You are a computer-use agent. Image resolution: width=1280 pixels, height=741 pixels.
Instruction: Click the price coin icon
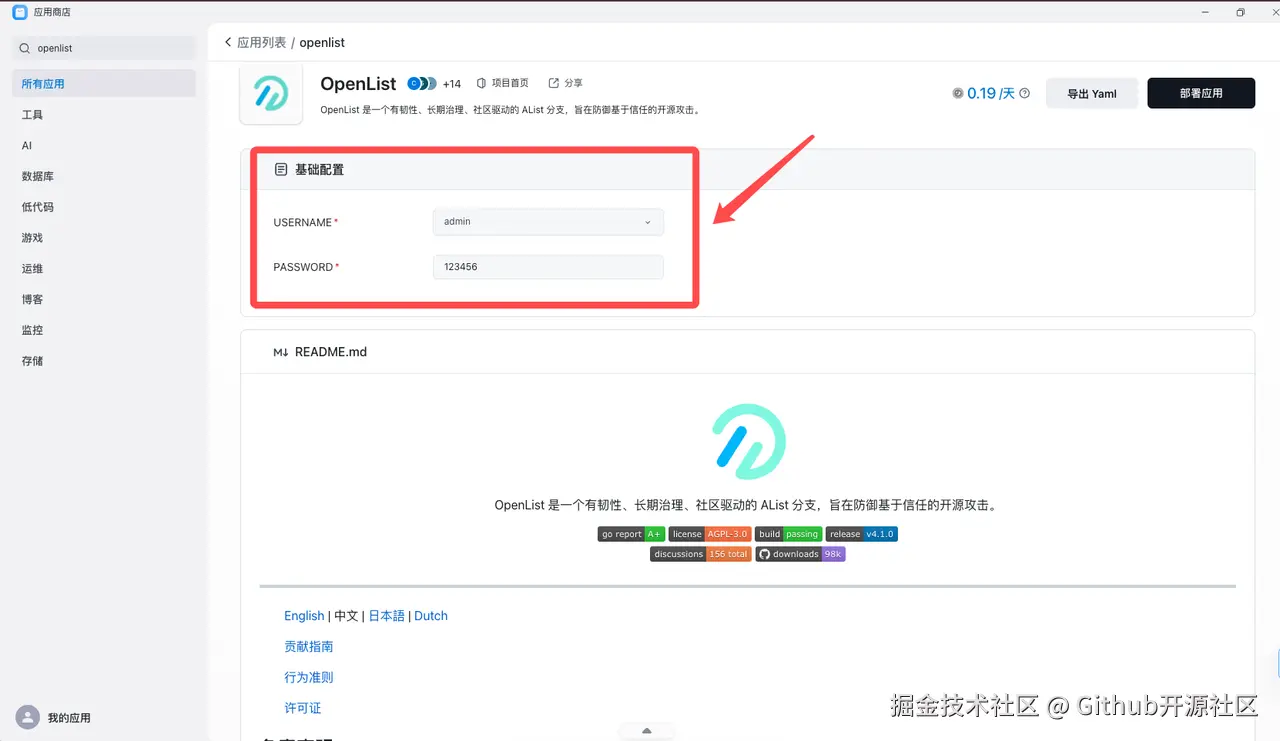[x=958, y=93]
